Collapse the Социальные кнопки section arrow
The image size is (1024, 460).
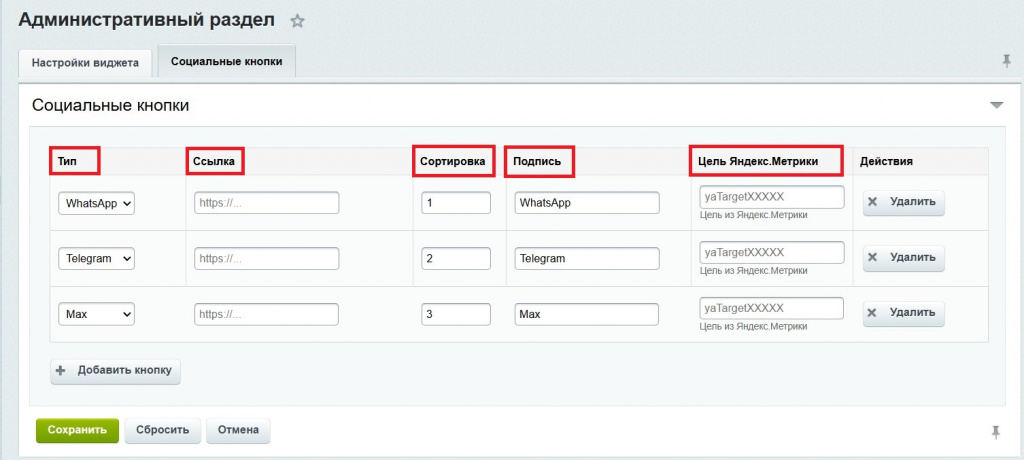pyautogui.click(x=995, y=105)
